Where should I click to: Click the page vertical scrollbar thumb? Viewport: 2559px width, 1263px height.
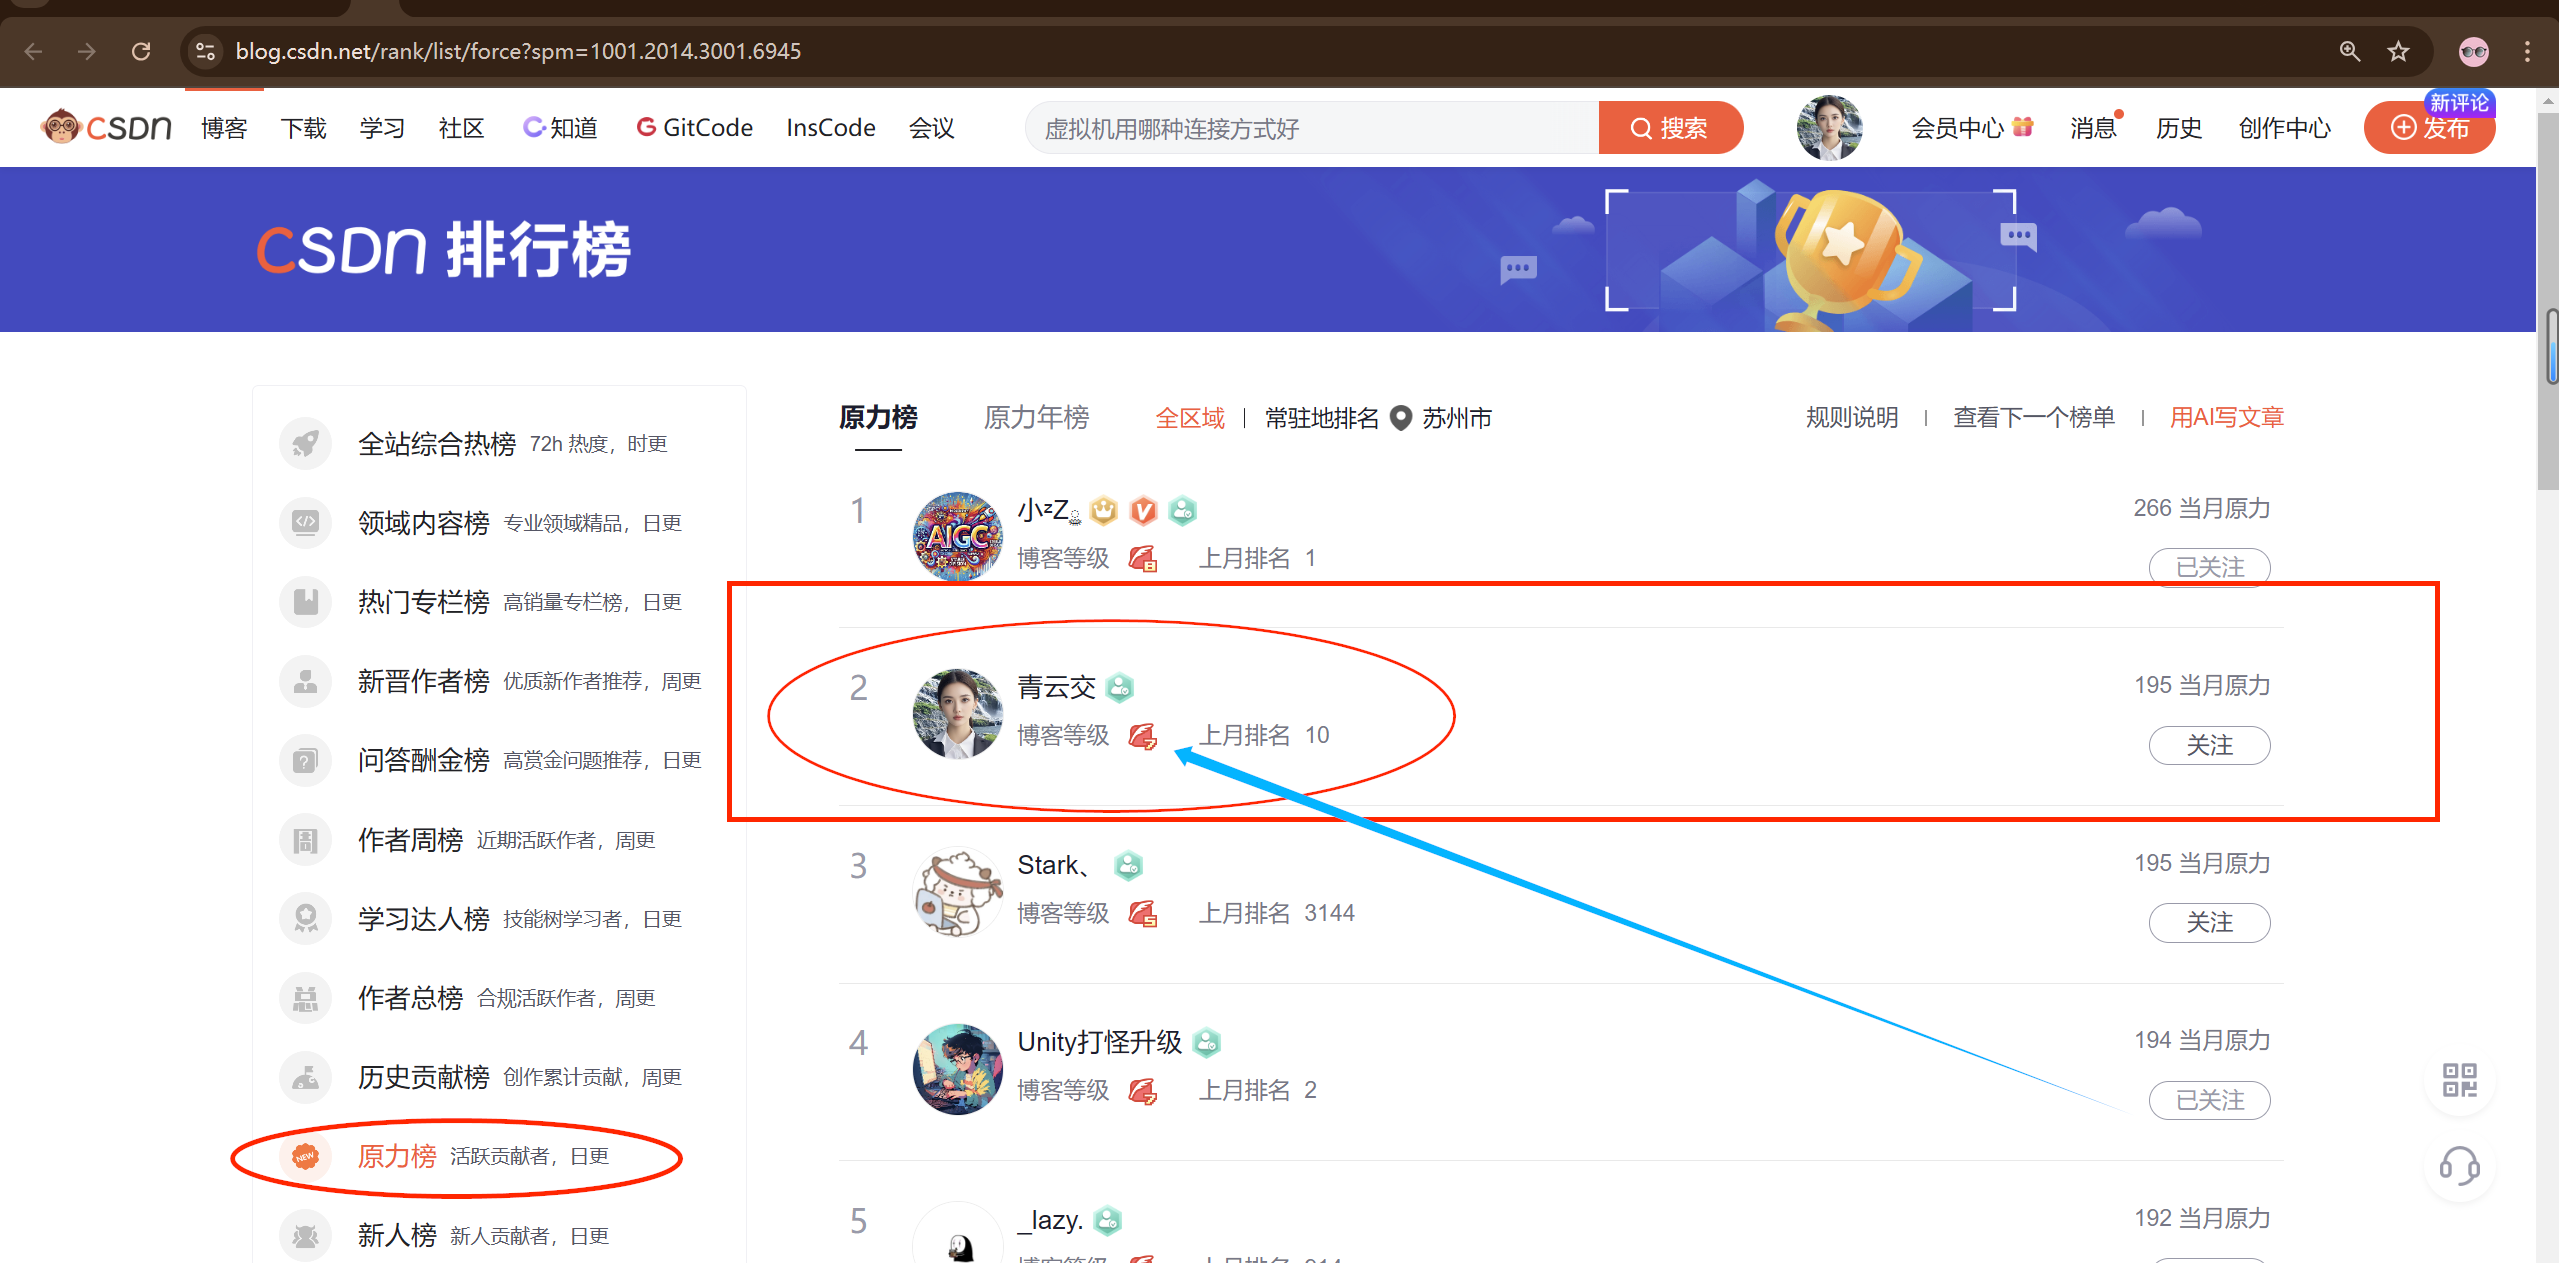[x=2549, y=346]
